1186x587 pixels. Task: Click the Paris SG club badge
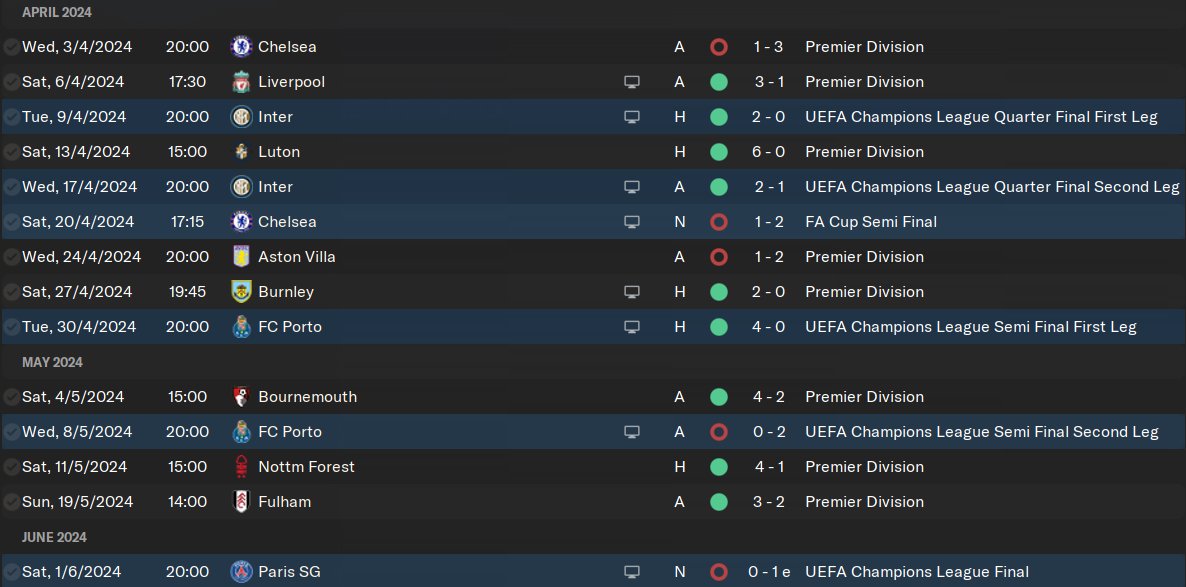240,572
